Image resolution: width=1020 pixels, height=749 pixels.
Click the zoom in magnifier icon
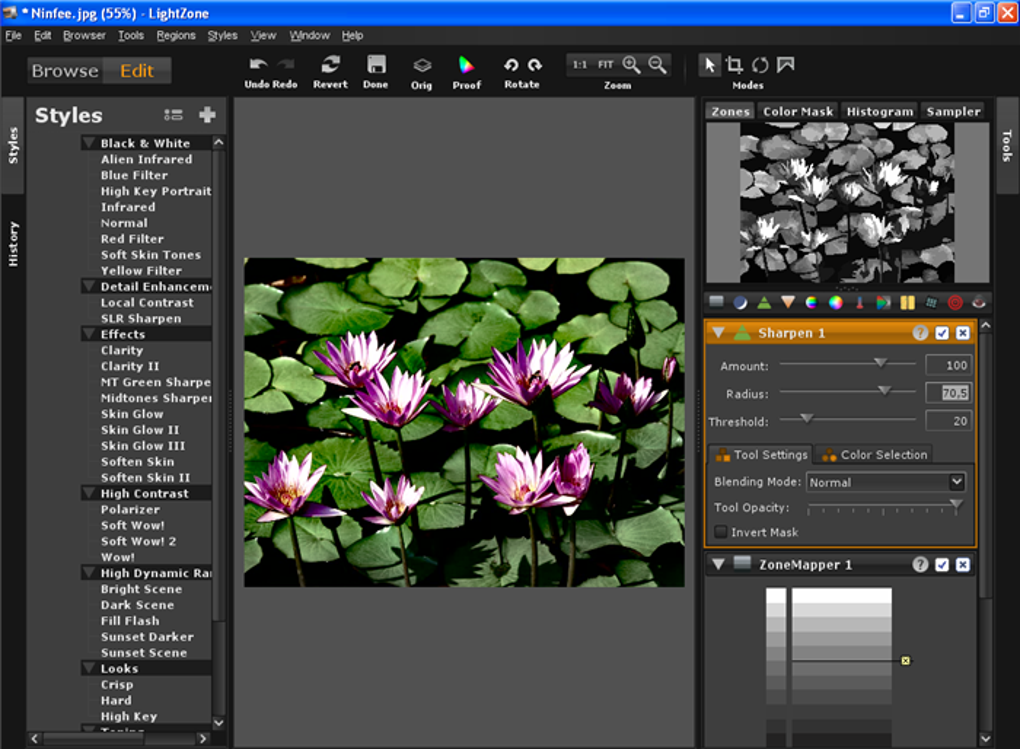click(x=631, y=64)
